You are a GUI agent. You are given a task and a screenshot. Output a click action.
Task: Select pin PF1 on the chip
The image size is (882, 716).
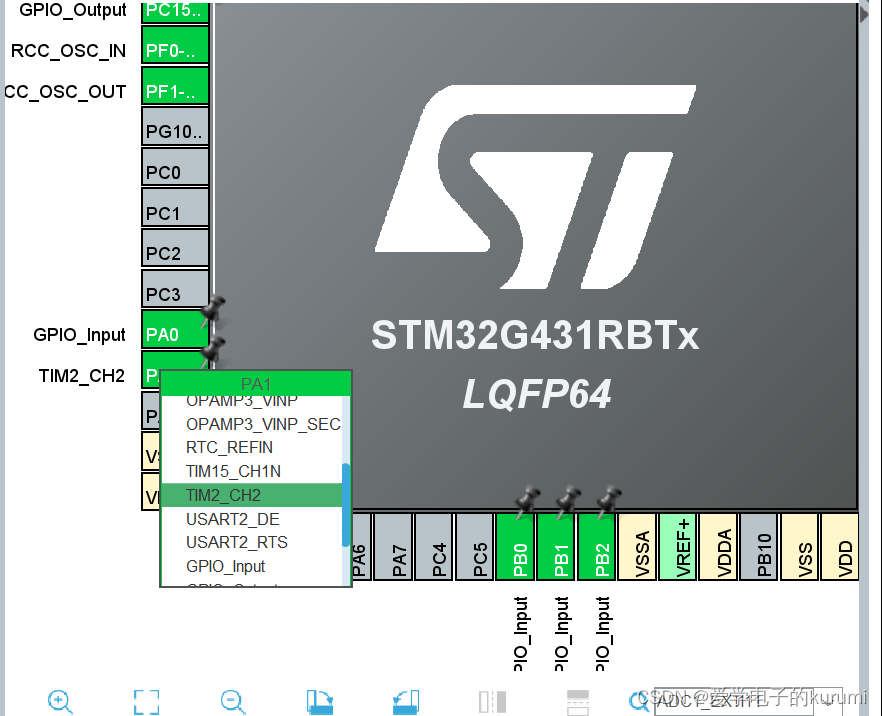click(175, 86)
